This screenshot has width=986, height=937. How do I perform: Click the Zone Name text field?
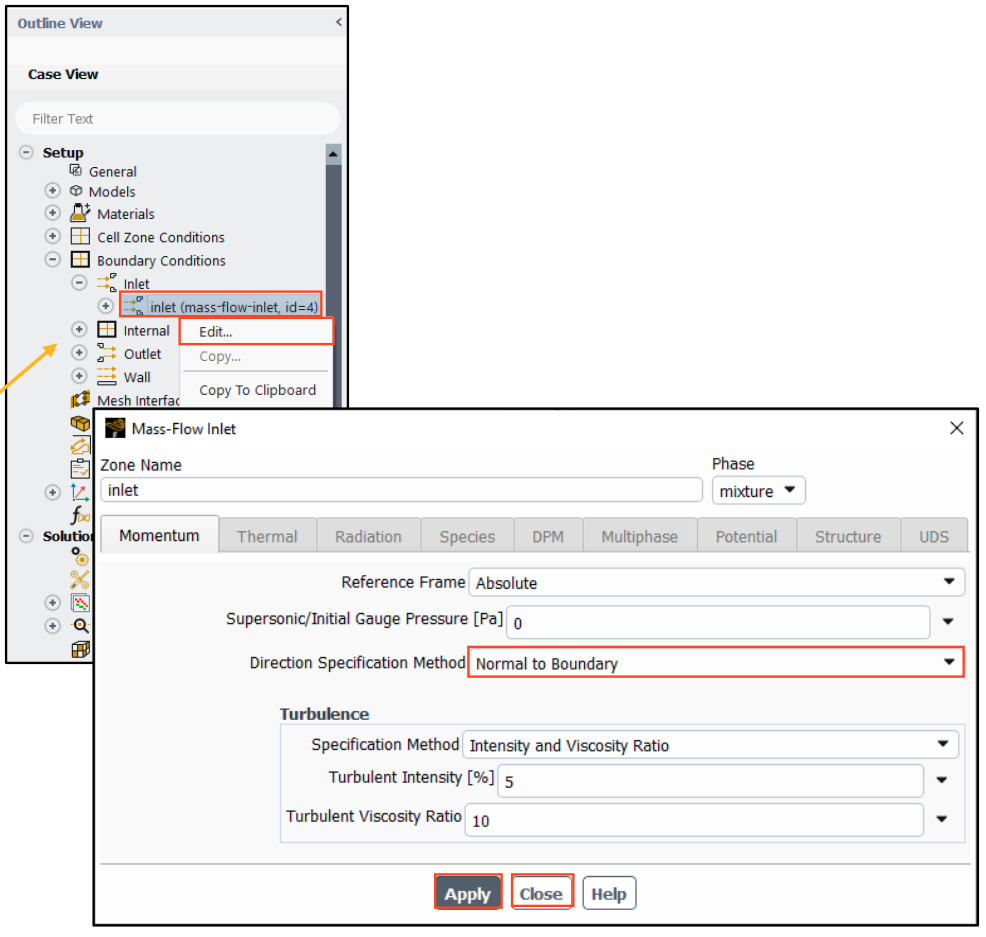[x=400, y=490]
